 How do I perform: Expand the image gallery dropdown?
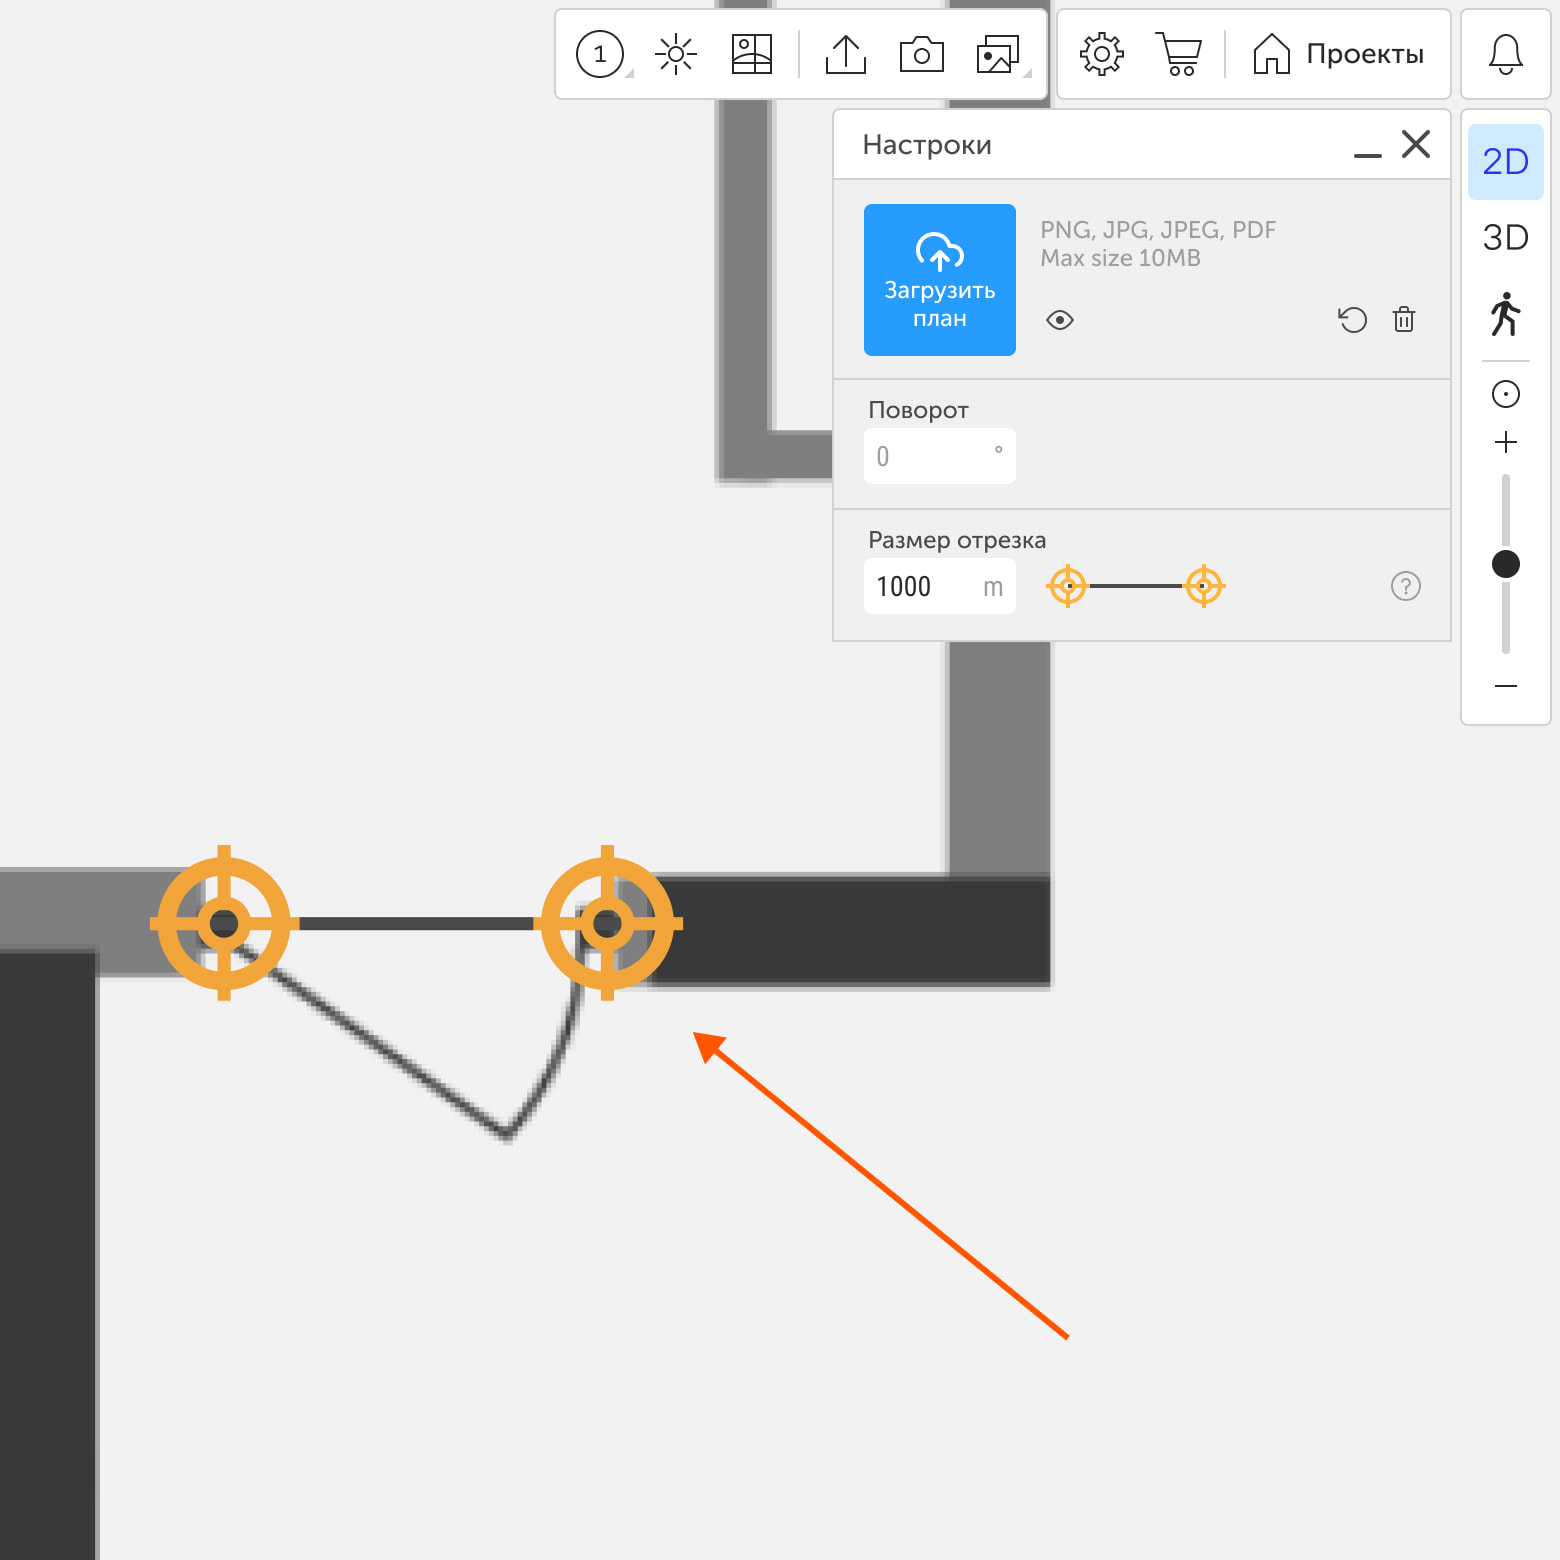[x=999, y=54]
